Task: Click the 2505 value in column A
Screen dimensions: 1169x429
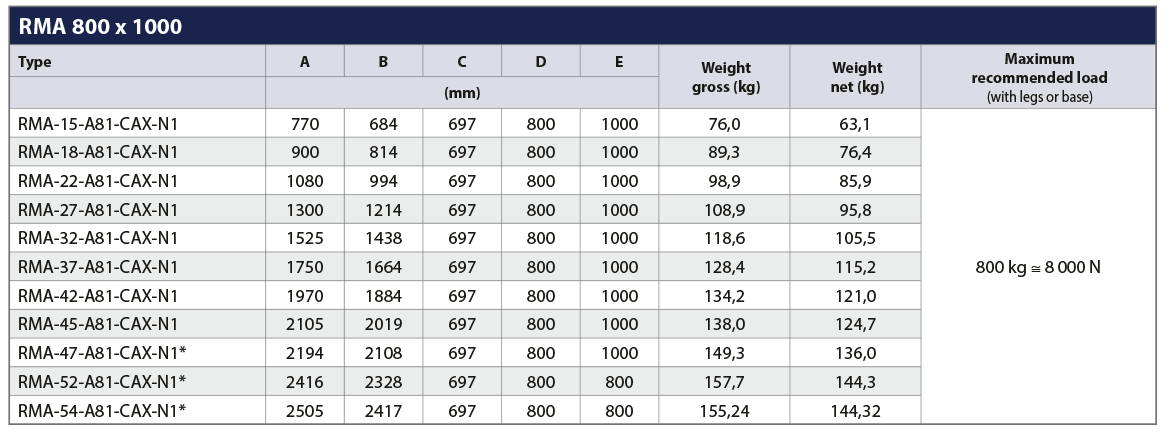Action: point(305,410)
